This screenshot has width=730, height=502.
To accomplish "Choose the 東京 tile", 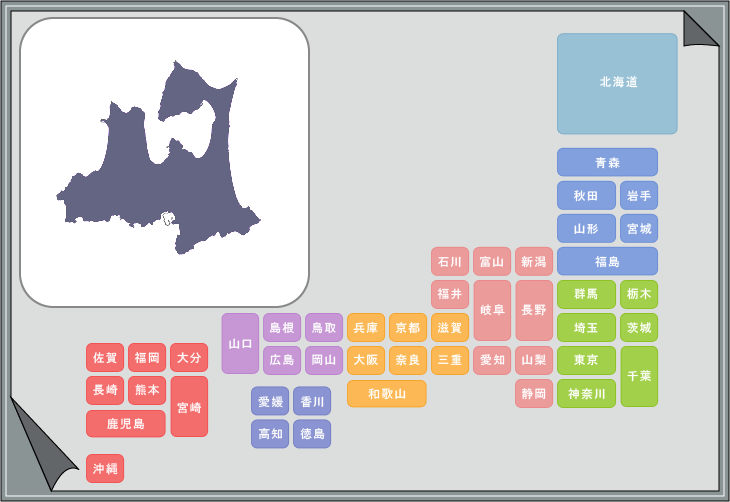I will (x=586, y=360).
